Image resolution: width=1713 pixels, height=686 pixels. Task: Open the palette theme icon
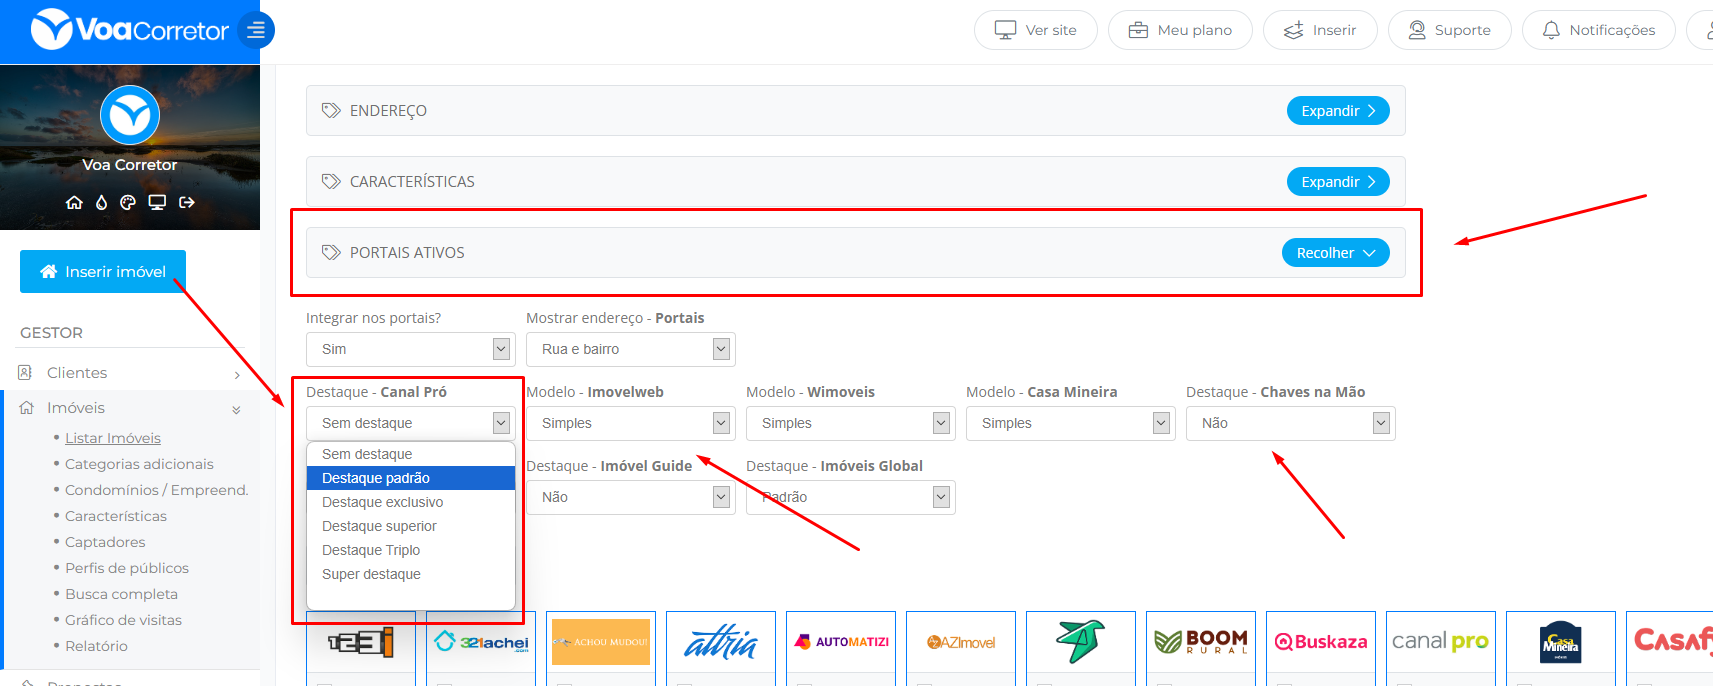[128, 202]
